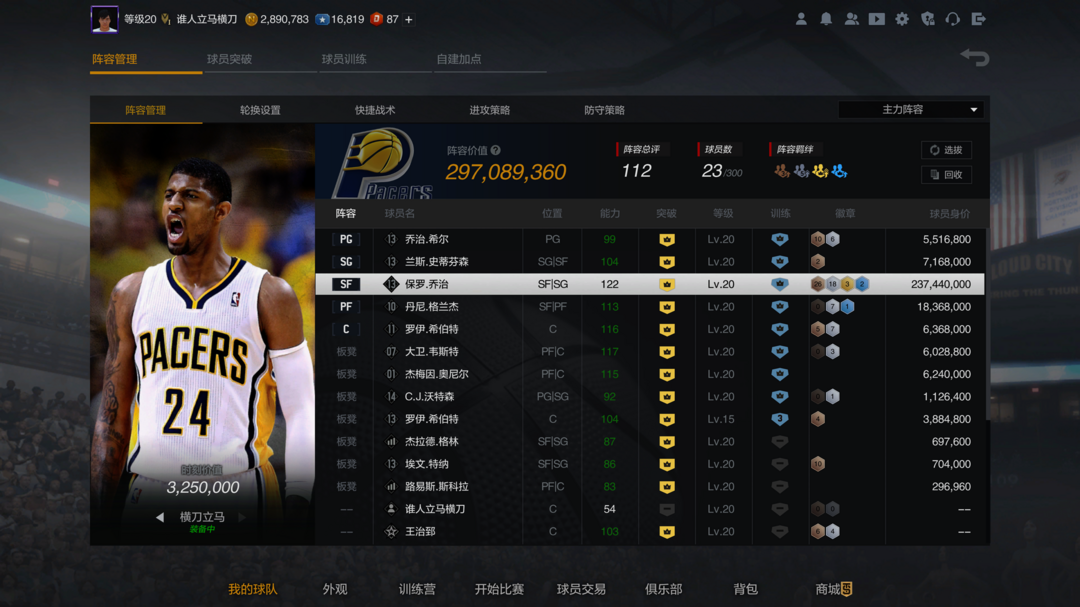Click the video playback icon
Viewport: 1080px width, 607px height.
coord(877,19)
